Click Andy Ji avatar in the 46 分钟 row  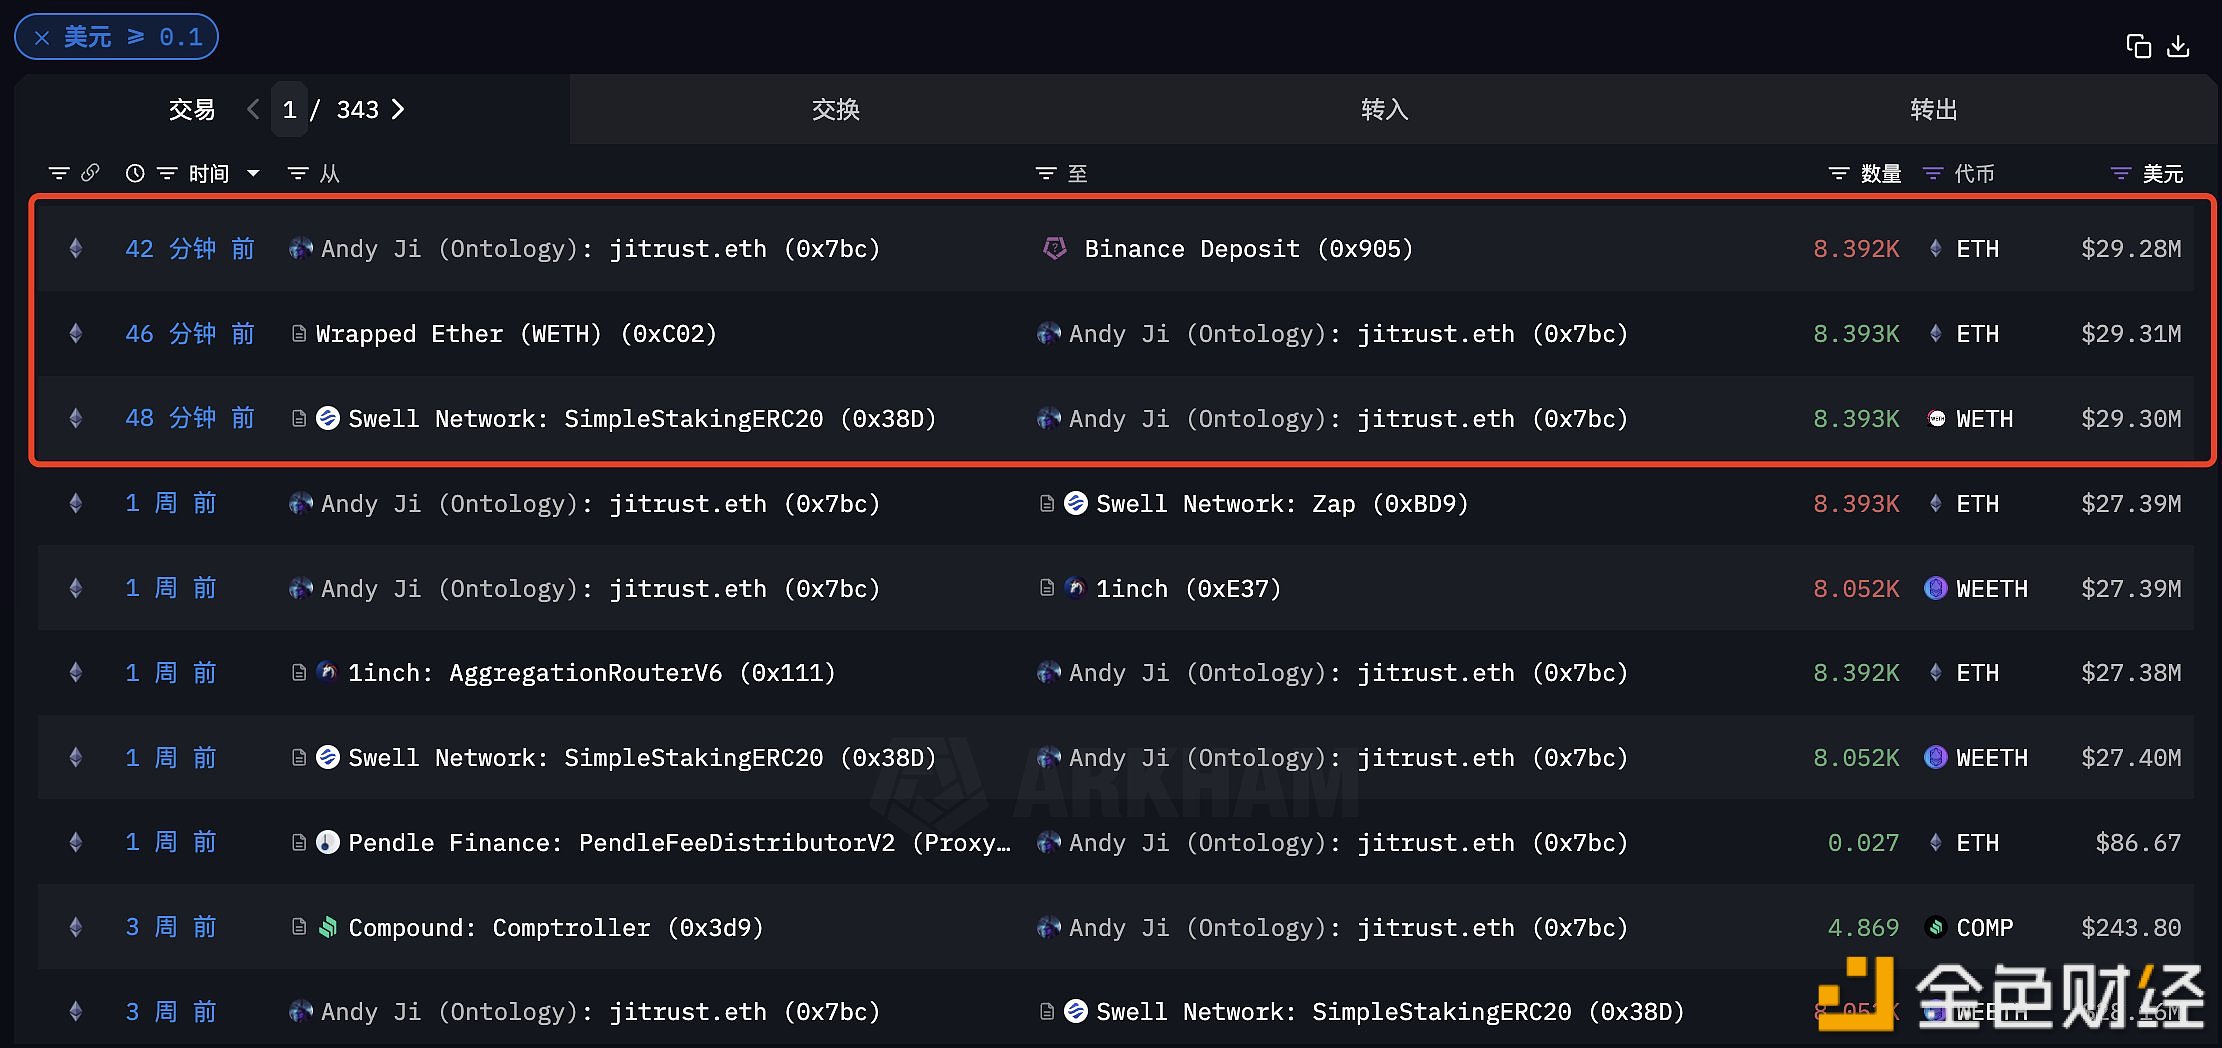(1049, 333)
